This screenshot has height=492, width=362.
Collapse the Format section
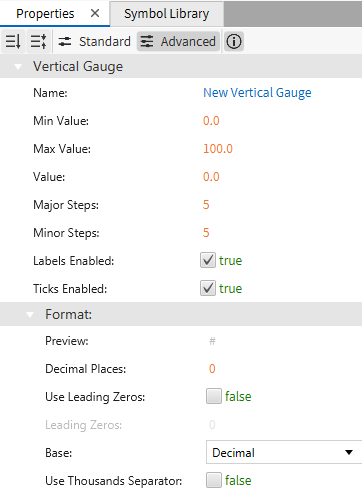(x=30, y=315)
